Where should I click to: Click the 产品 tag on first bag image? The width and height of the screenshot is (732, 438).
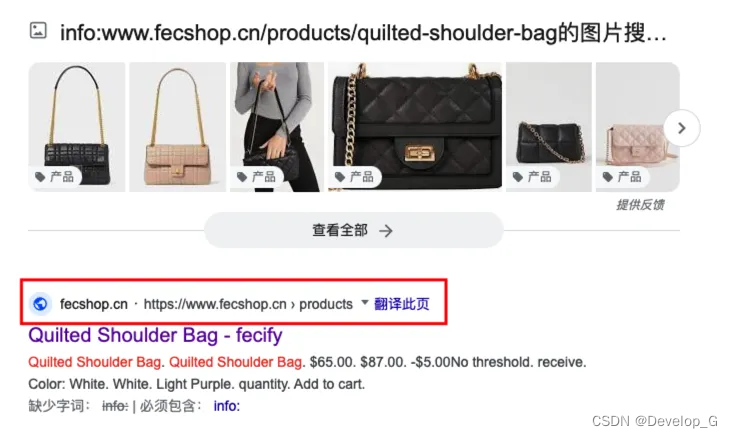click(55, 177)
